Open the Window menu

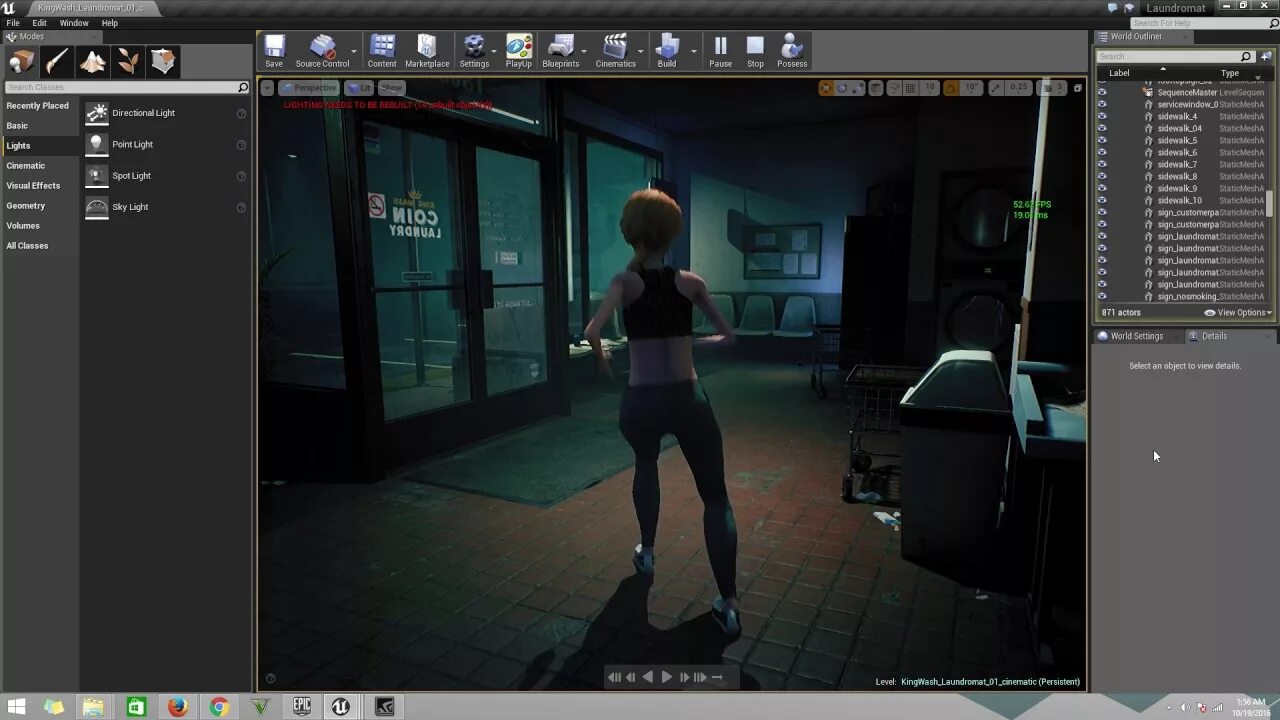[x=74, y=23]
